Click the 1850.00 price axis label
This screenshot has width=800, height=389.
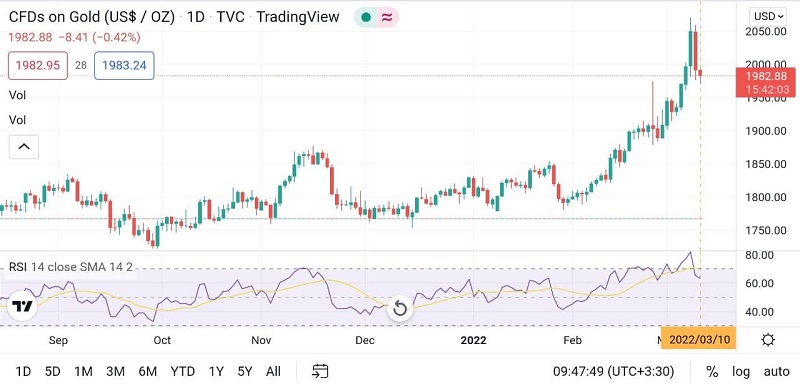[x=765, y=164]
